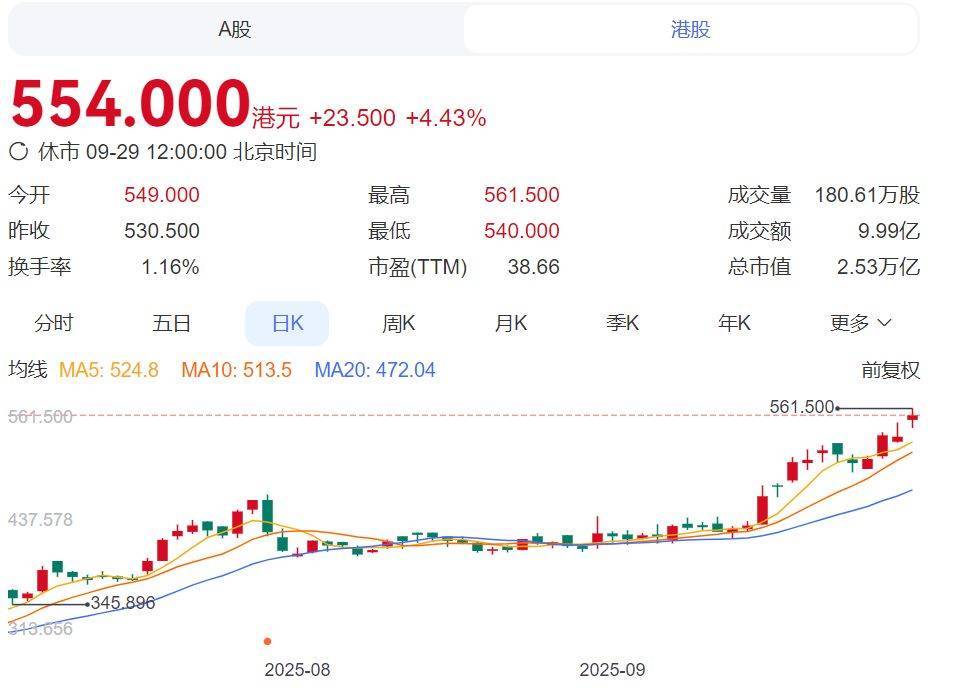Open the 月K monthly chart

[x=510, y=324]
